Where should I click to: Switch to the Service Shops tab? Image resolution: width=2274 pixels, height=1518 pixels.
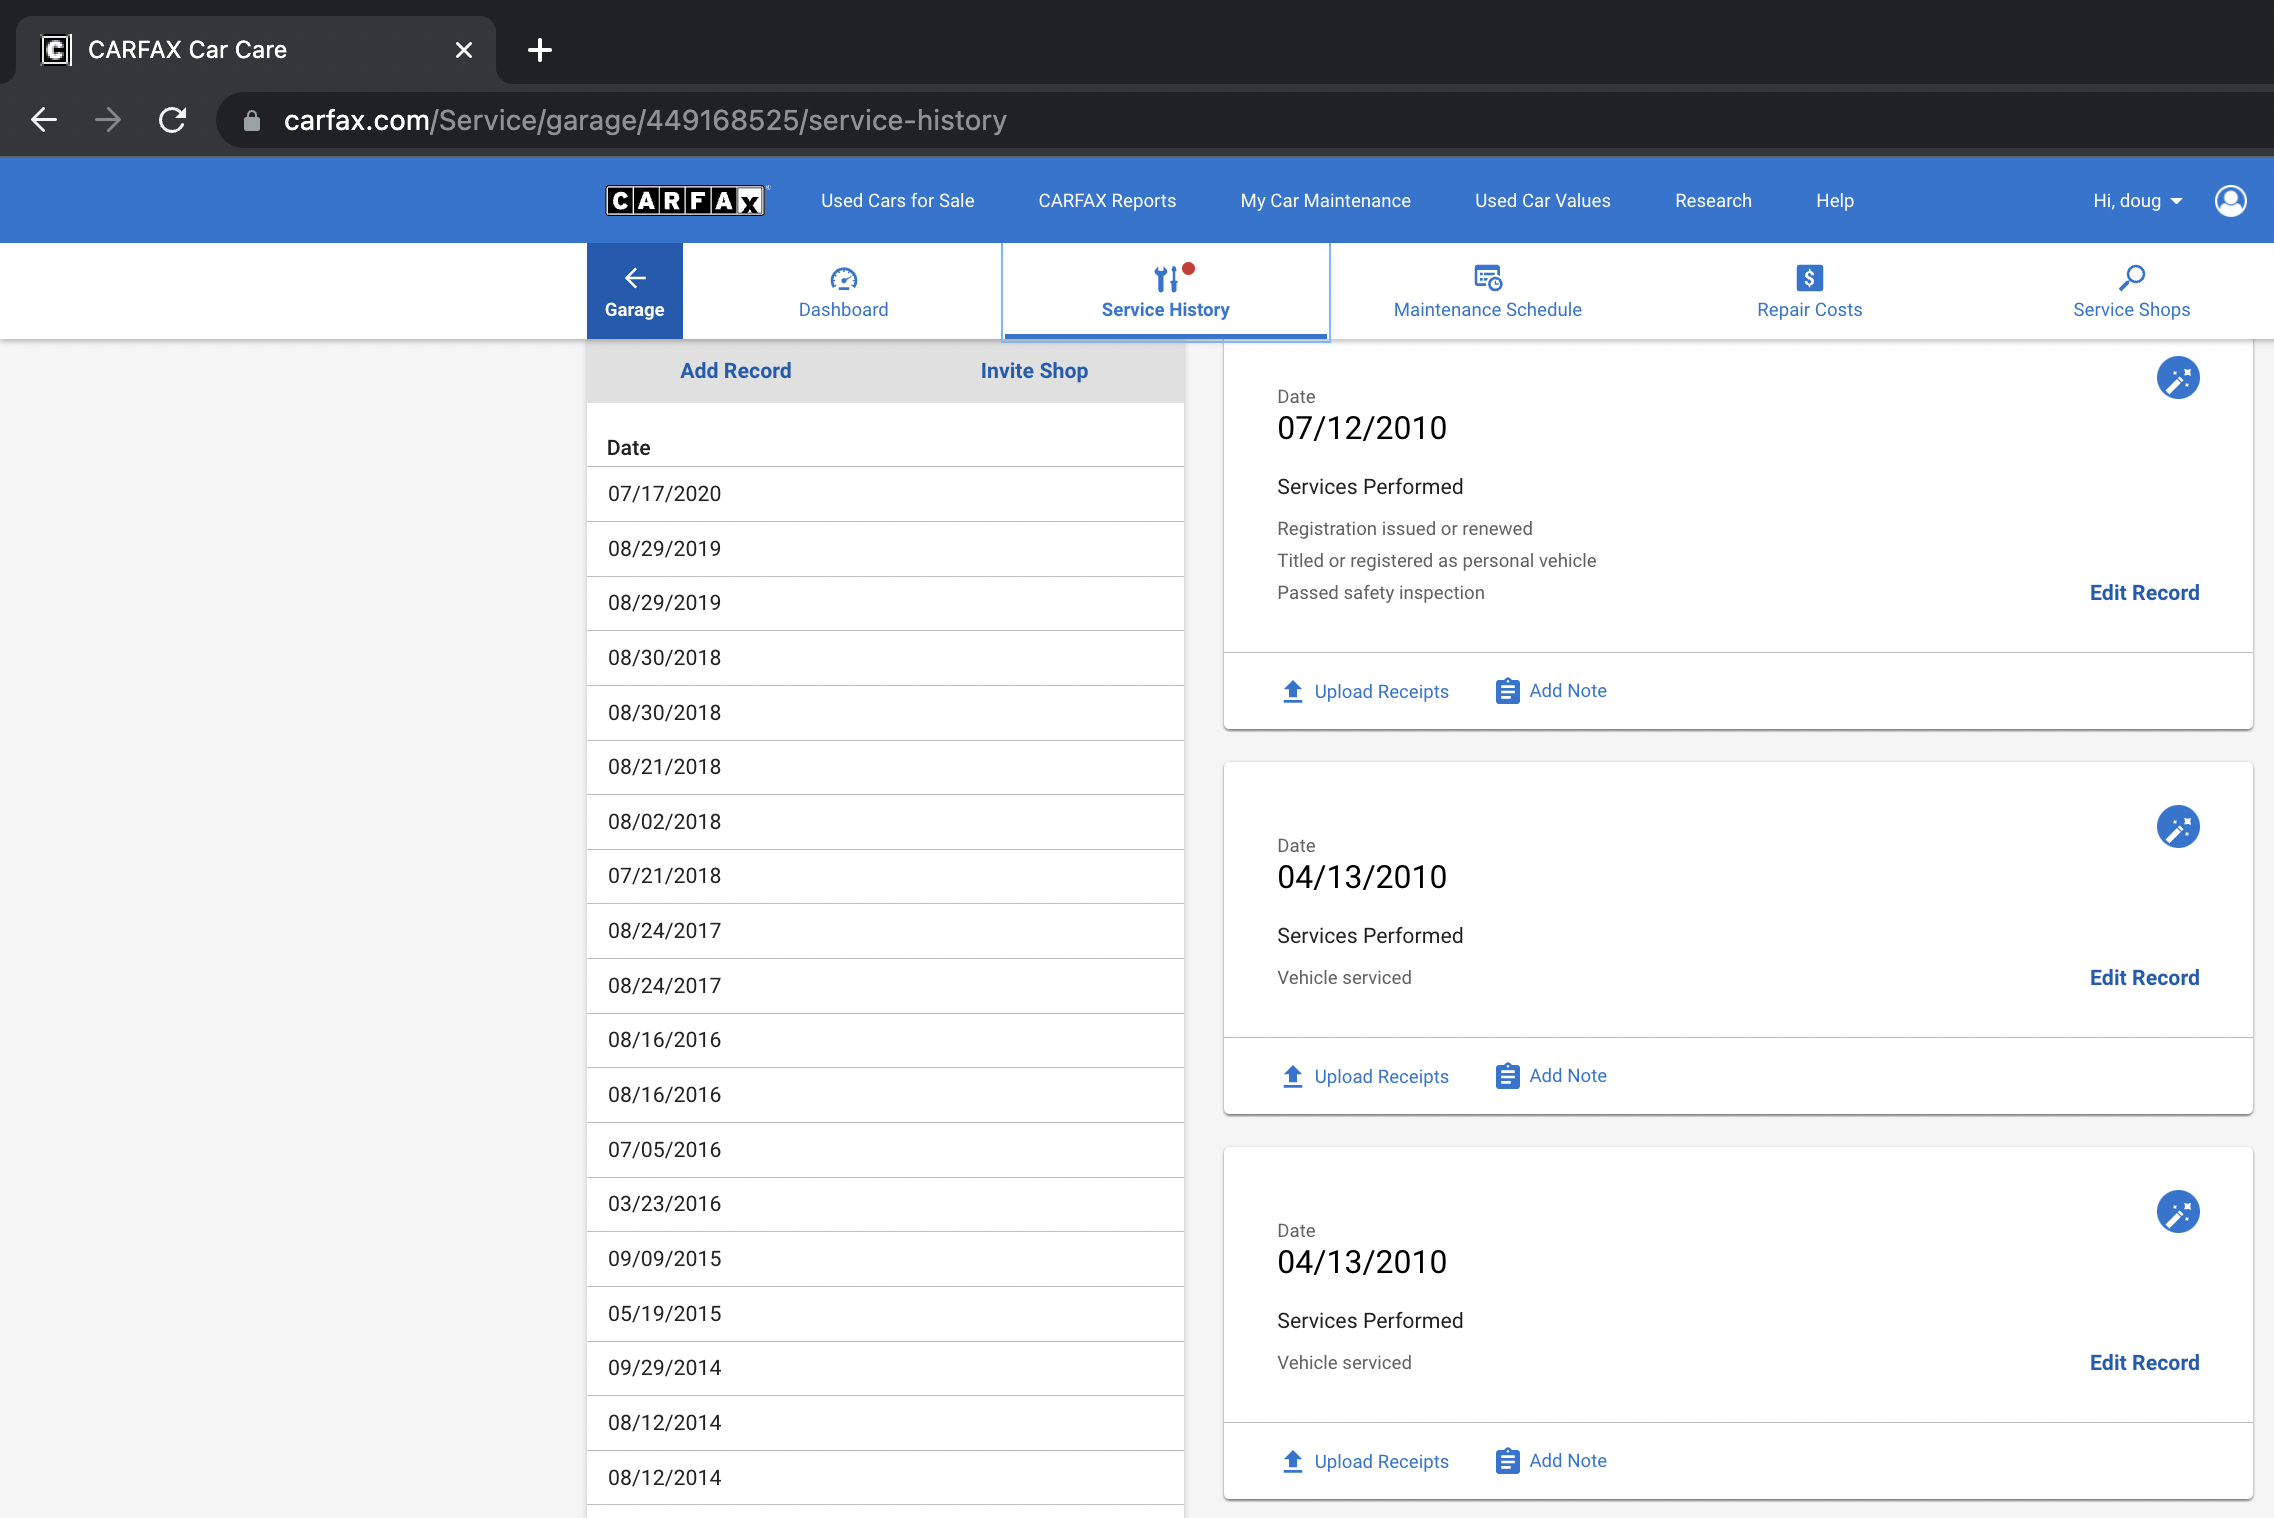click(x=2132, y=291)
